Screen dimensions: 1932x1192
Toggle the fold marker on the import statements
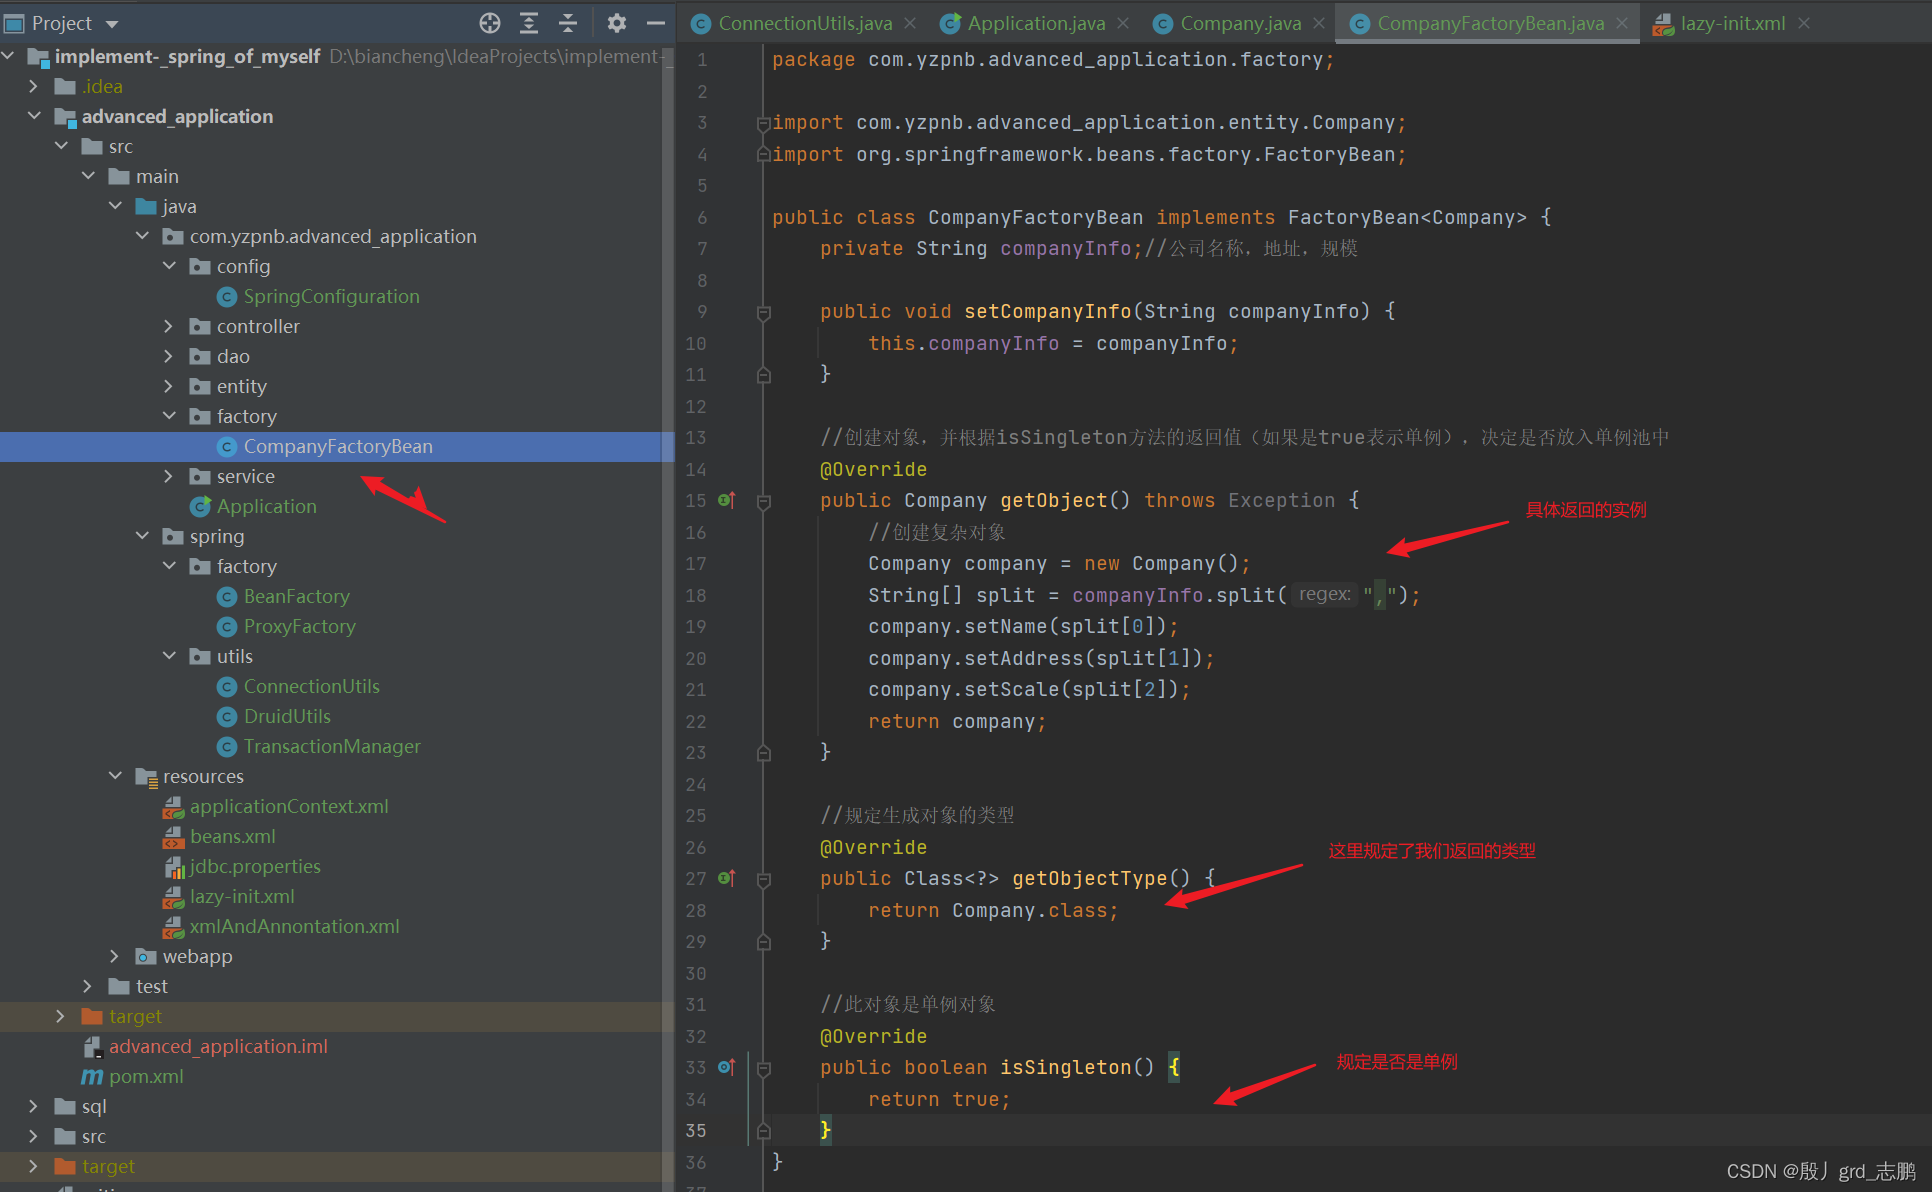click(764, 123)
